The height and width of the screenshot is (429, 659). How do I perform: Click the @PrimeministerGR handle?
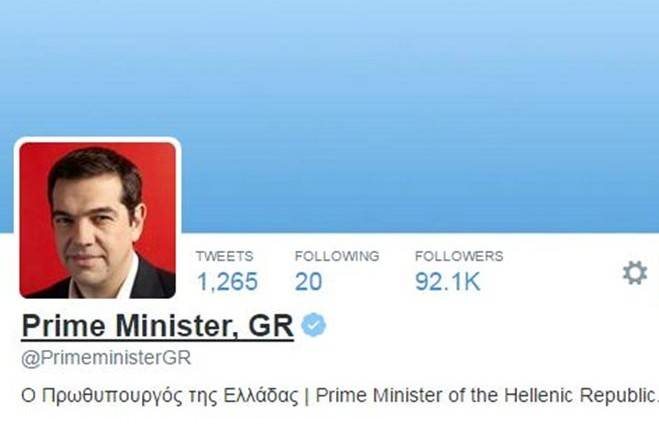click(x=106, y=358)
